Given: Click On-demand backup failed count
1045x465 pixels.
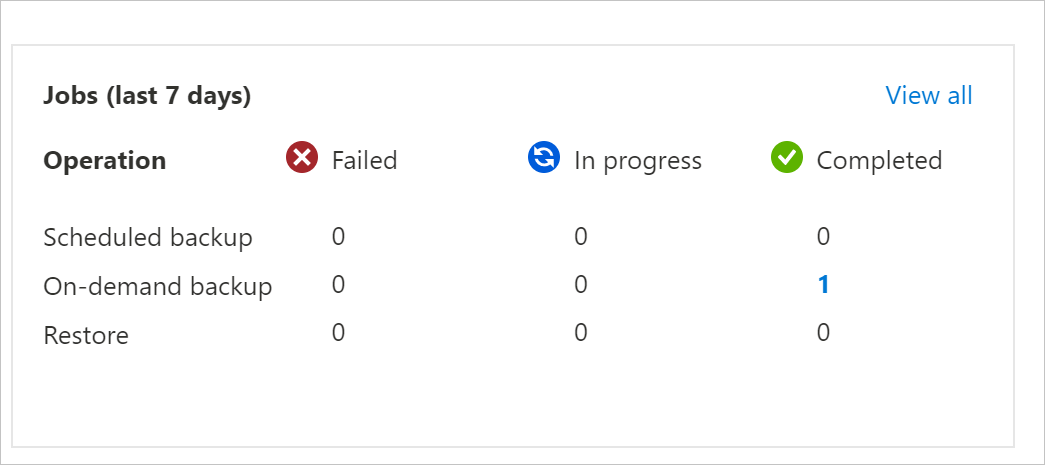Looking at the screenshot, I should [338, 285].
